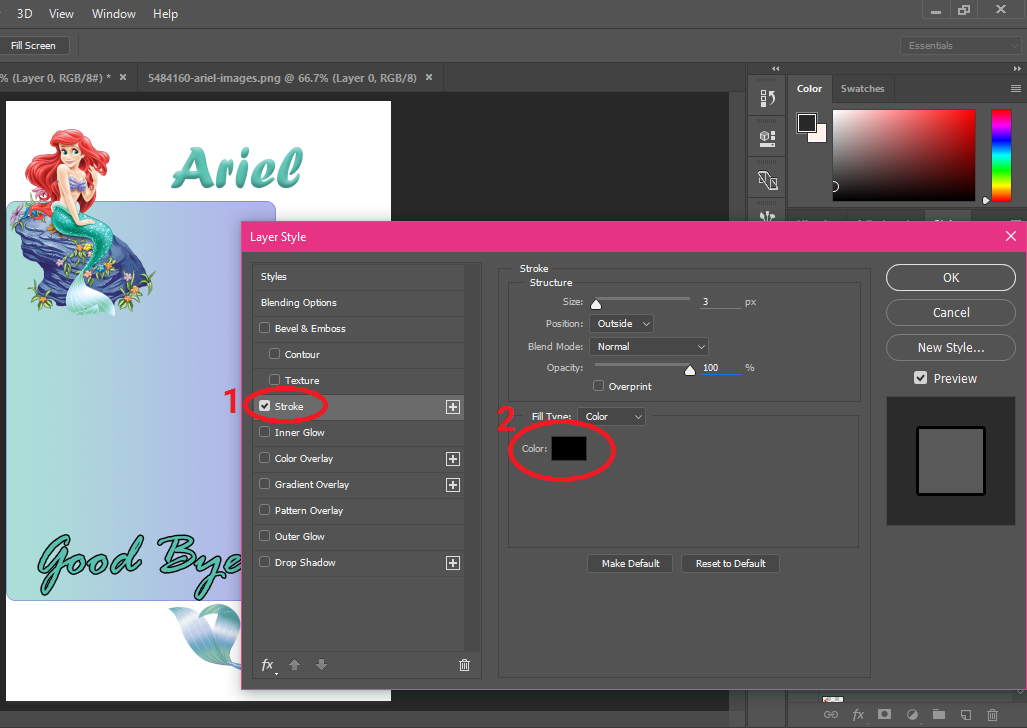The image size is (1027, 728).
Task: Open the Help menu
Action: [x=165, y=14]
